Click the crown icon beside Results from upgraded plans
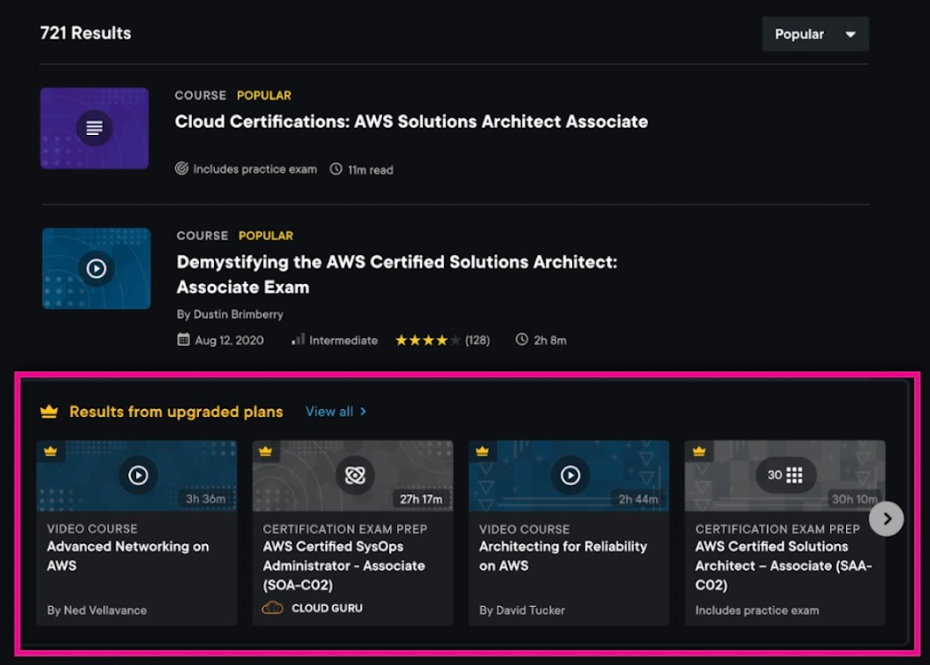 coord(49,411)
